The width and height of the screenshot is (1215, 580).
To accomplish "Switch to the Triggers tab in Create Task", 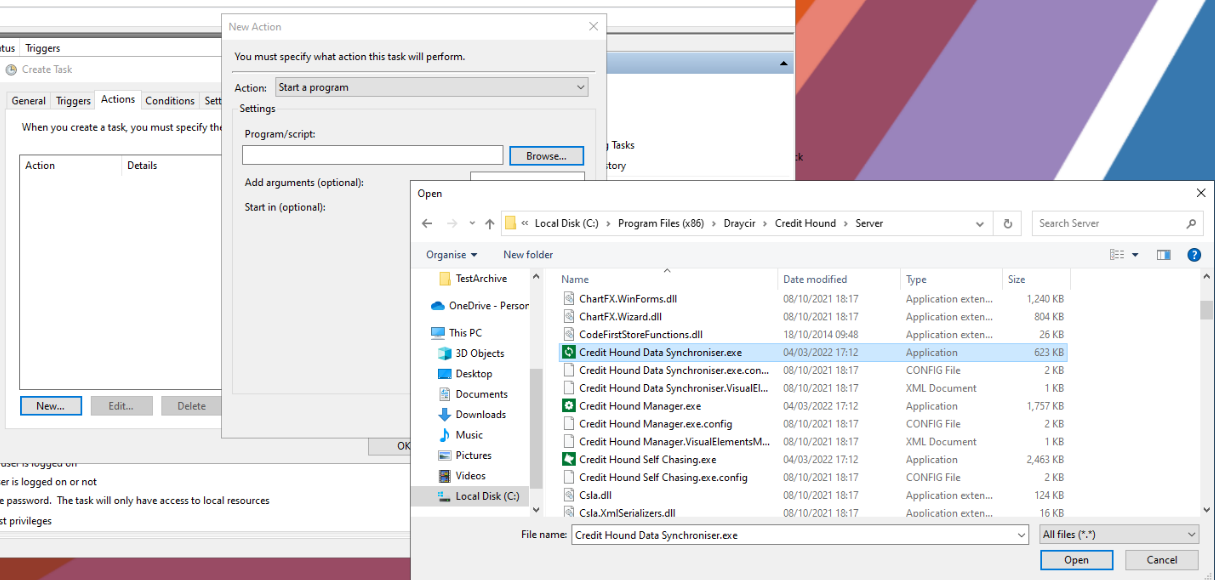I will (73, 101).
